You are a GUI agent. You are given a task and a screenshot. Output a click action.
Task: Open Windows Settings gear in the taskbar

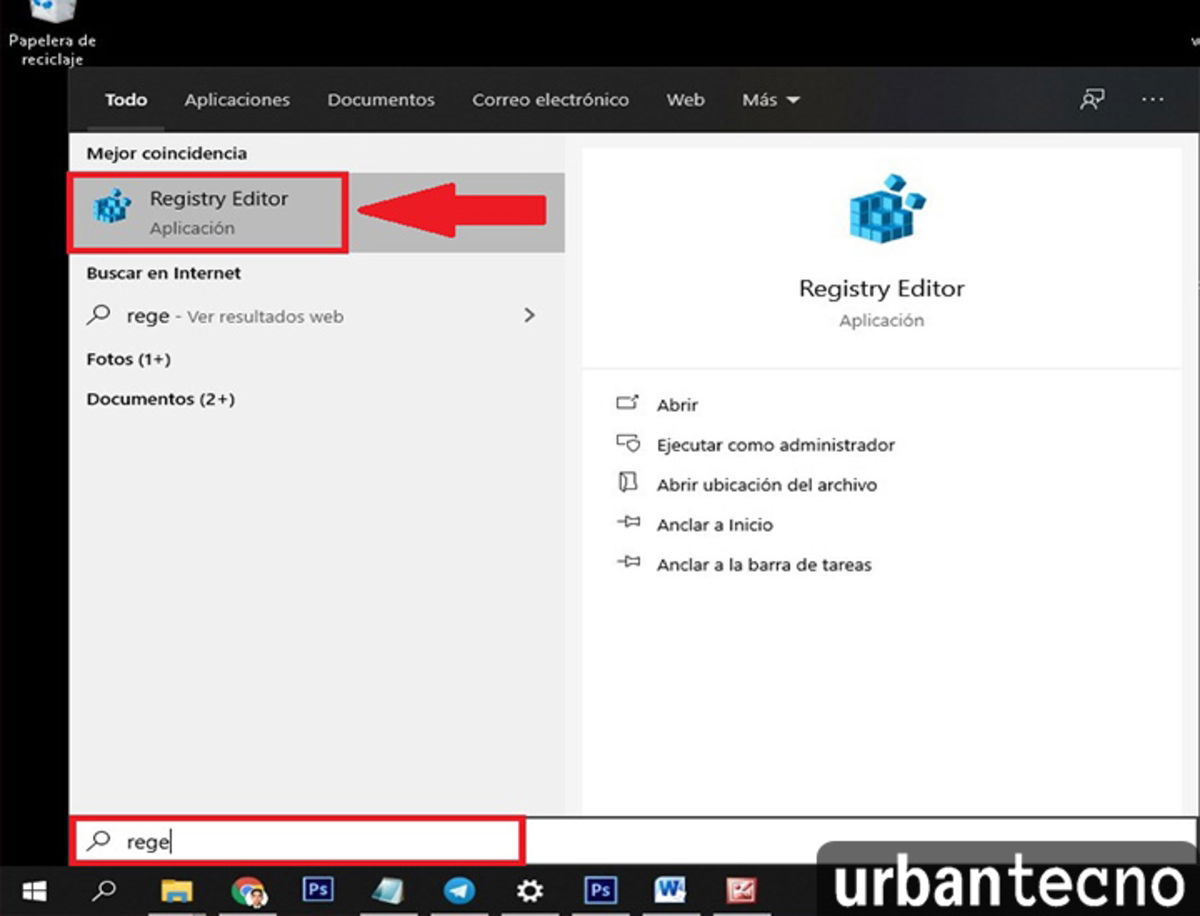530,890
